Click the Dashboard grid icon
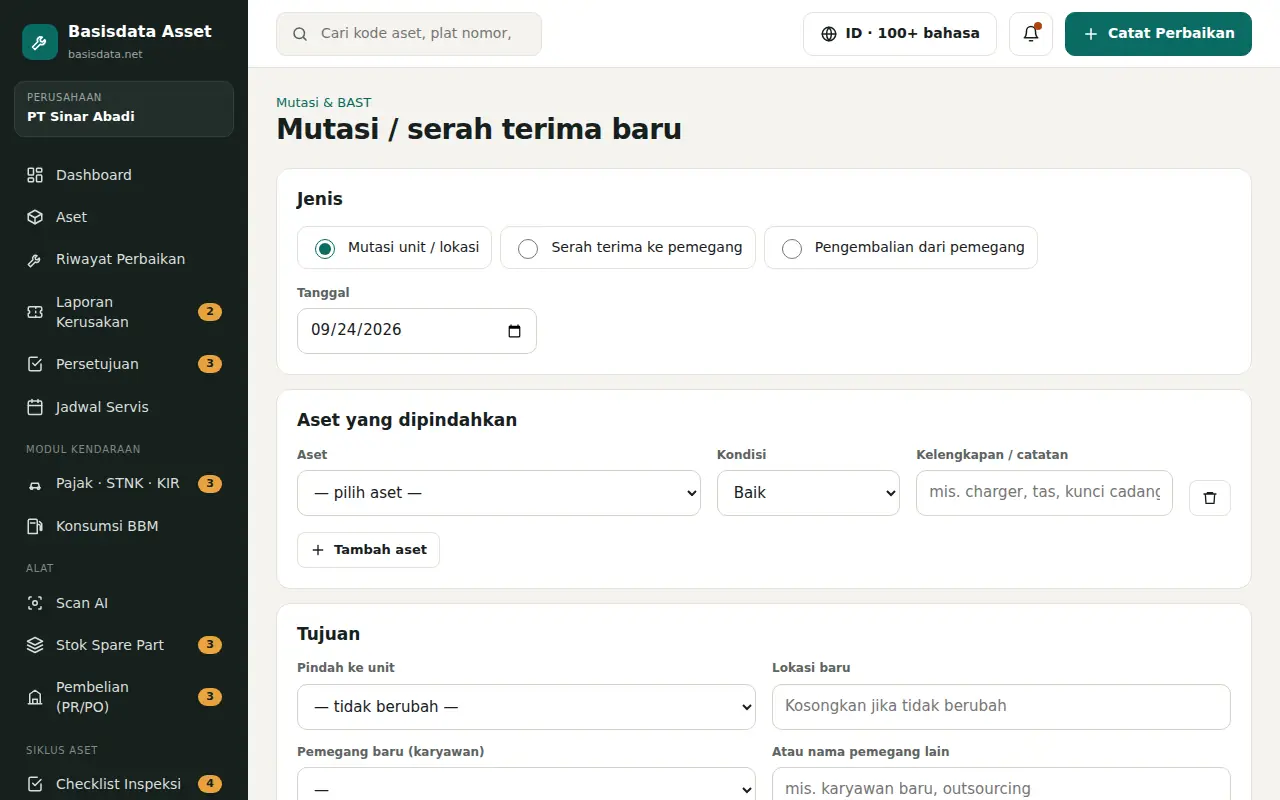Image resolution: width=1280 pixels, height=800 pixels. pyautogui.click(x=35, y=175)
